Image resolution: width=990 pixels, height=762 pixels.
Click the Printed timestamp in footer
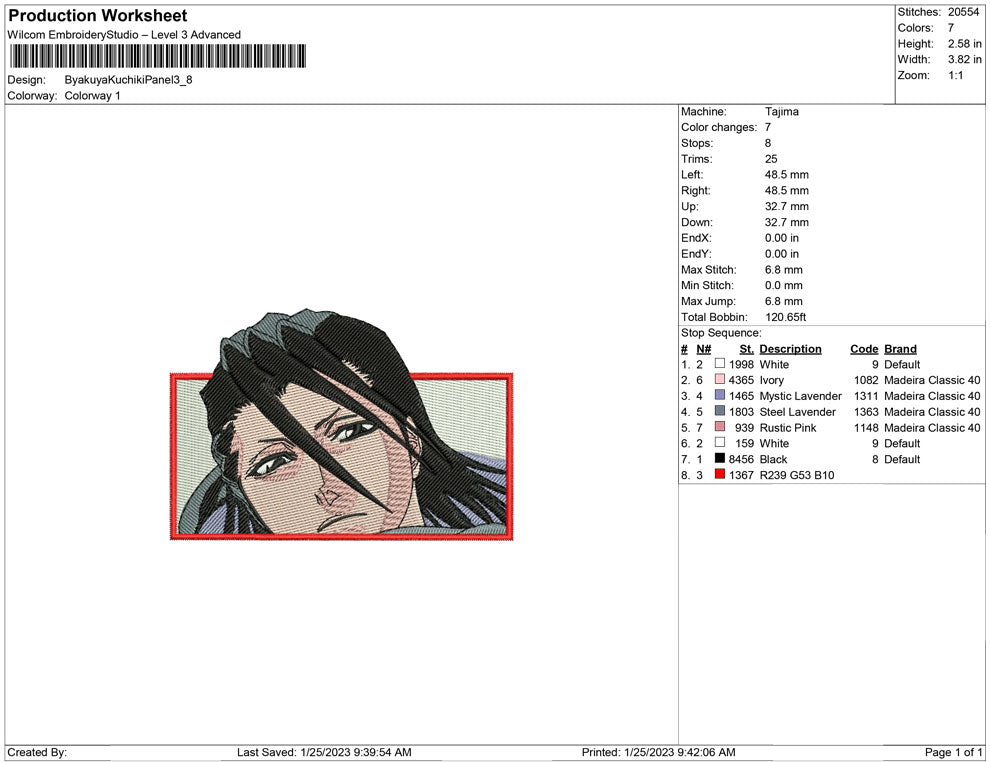coord(659,752)
